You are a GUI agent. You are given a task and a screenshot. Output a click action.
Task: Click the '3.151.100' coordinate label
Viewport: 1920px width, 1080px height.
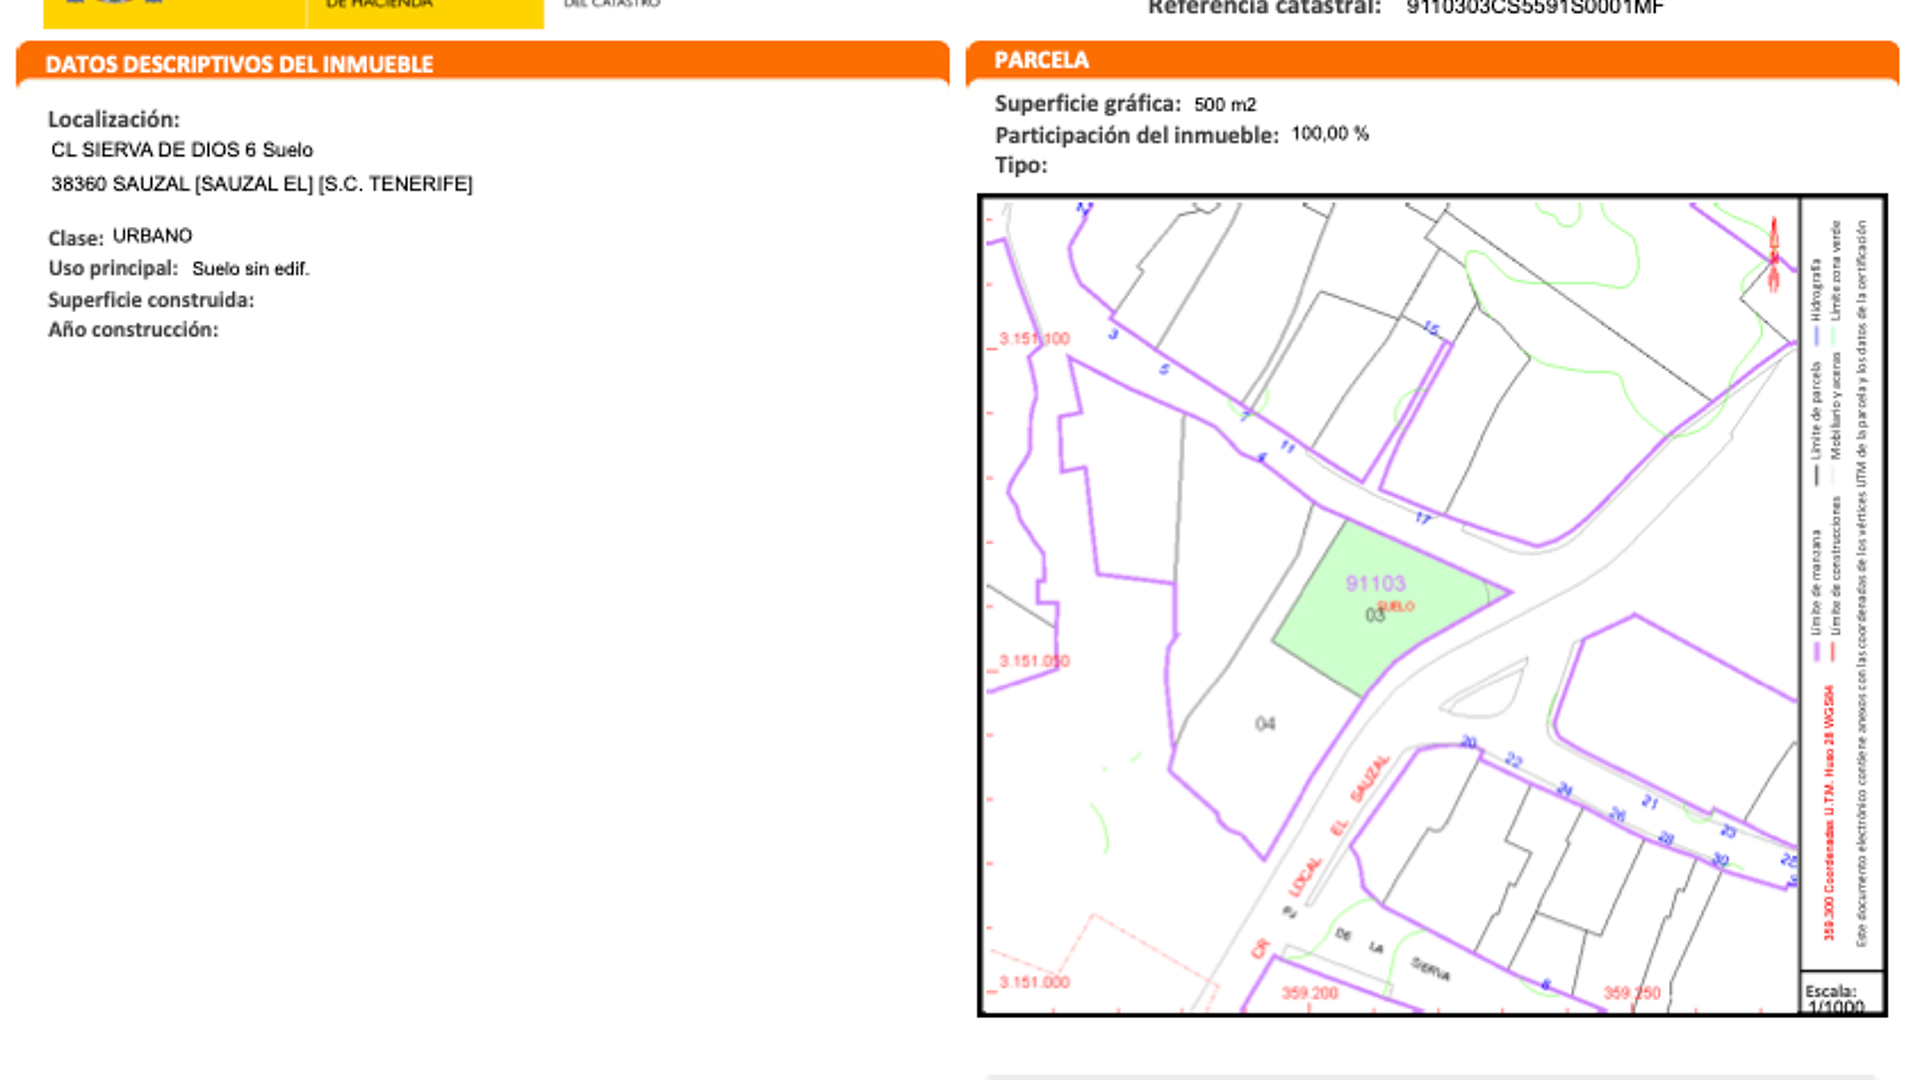click(1034, 339)
